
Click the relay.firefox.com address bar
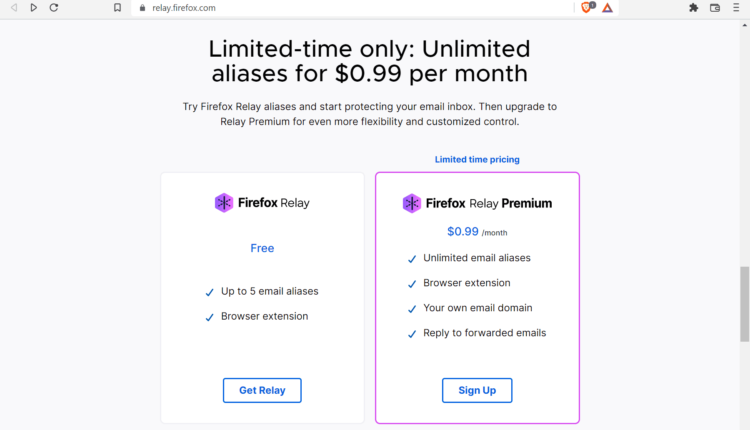(352, 8)
